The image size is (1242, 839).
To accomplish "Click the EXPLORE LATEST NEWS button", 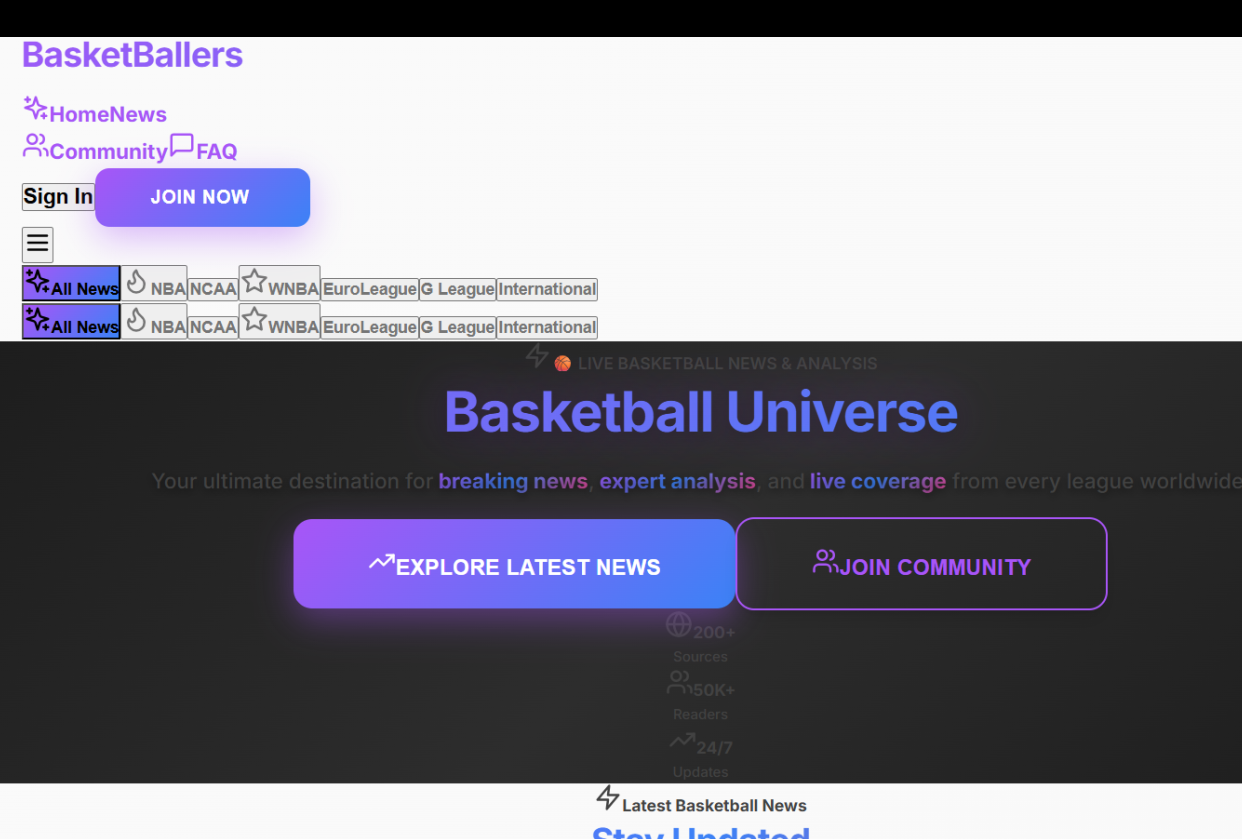I will (x=514, y=564).
